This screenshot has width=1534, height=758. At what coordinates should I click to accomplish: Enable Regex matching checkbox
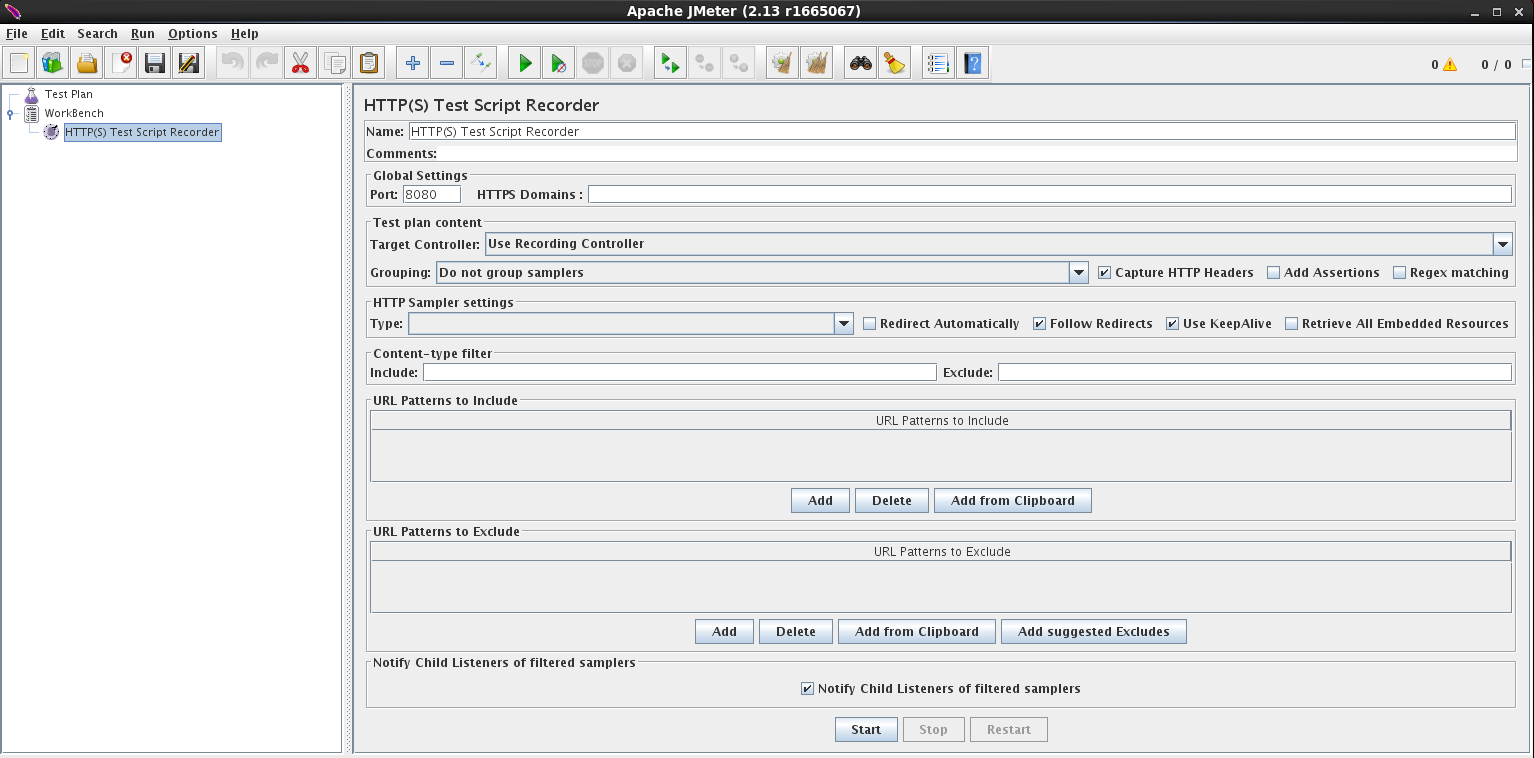pyautogui.click(x=1400, y=272)
